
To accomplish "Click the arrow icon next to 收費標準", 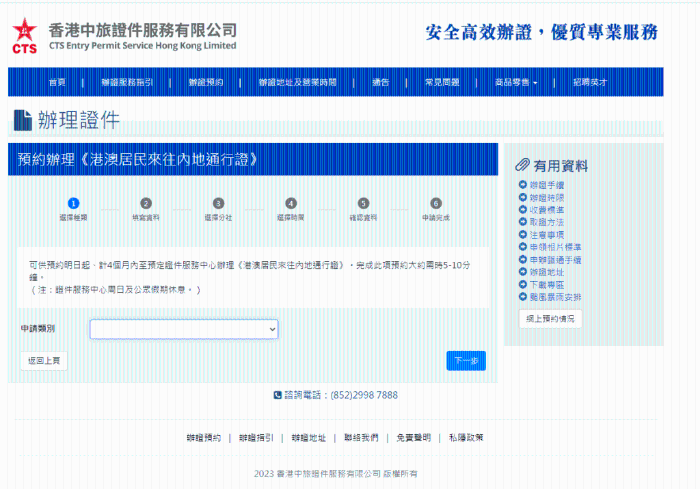I will (522, 210).
